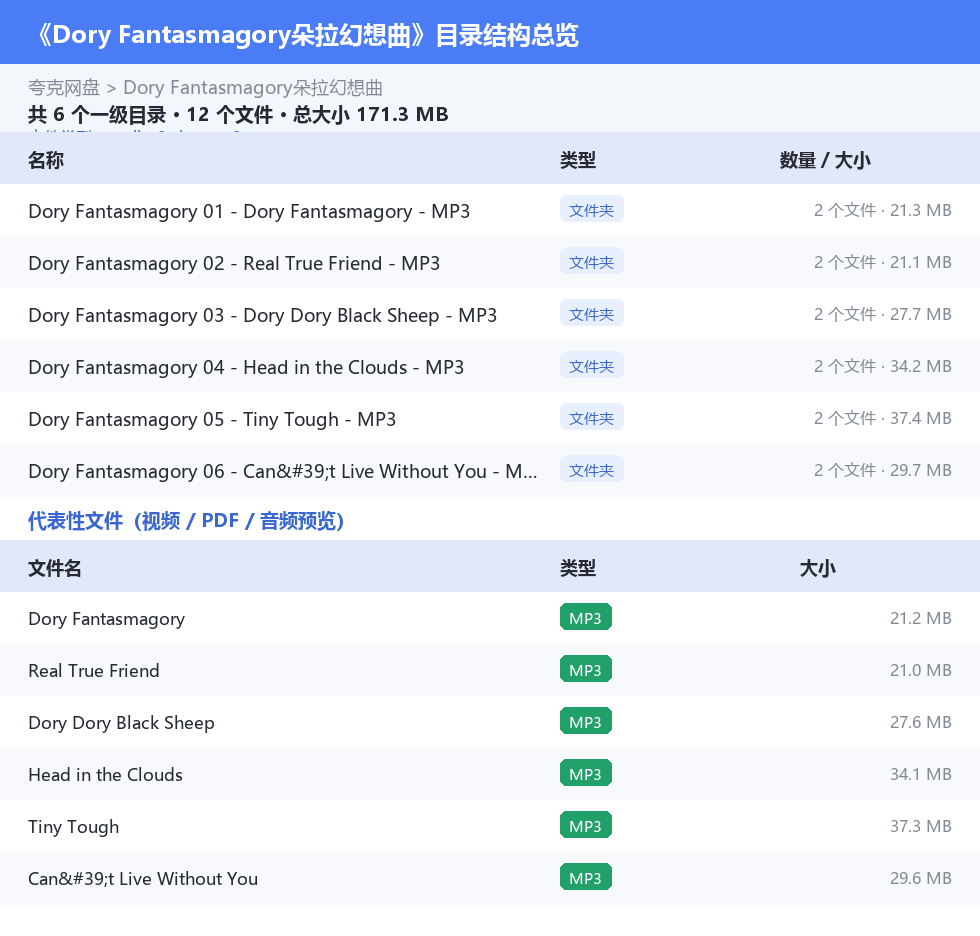The image size is (980, 936).
Task: Select the 21.0 MB size value
Action: pos(921,670)
